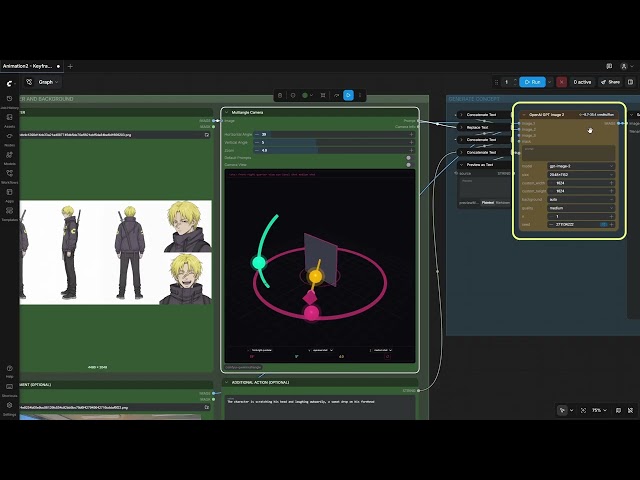Collapse the OpenAI GPT Image 2 node
This screenshot has width=640, height=480.
pyautogui.click(x=524, y=115)
